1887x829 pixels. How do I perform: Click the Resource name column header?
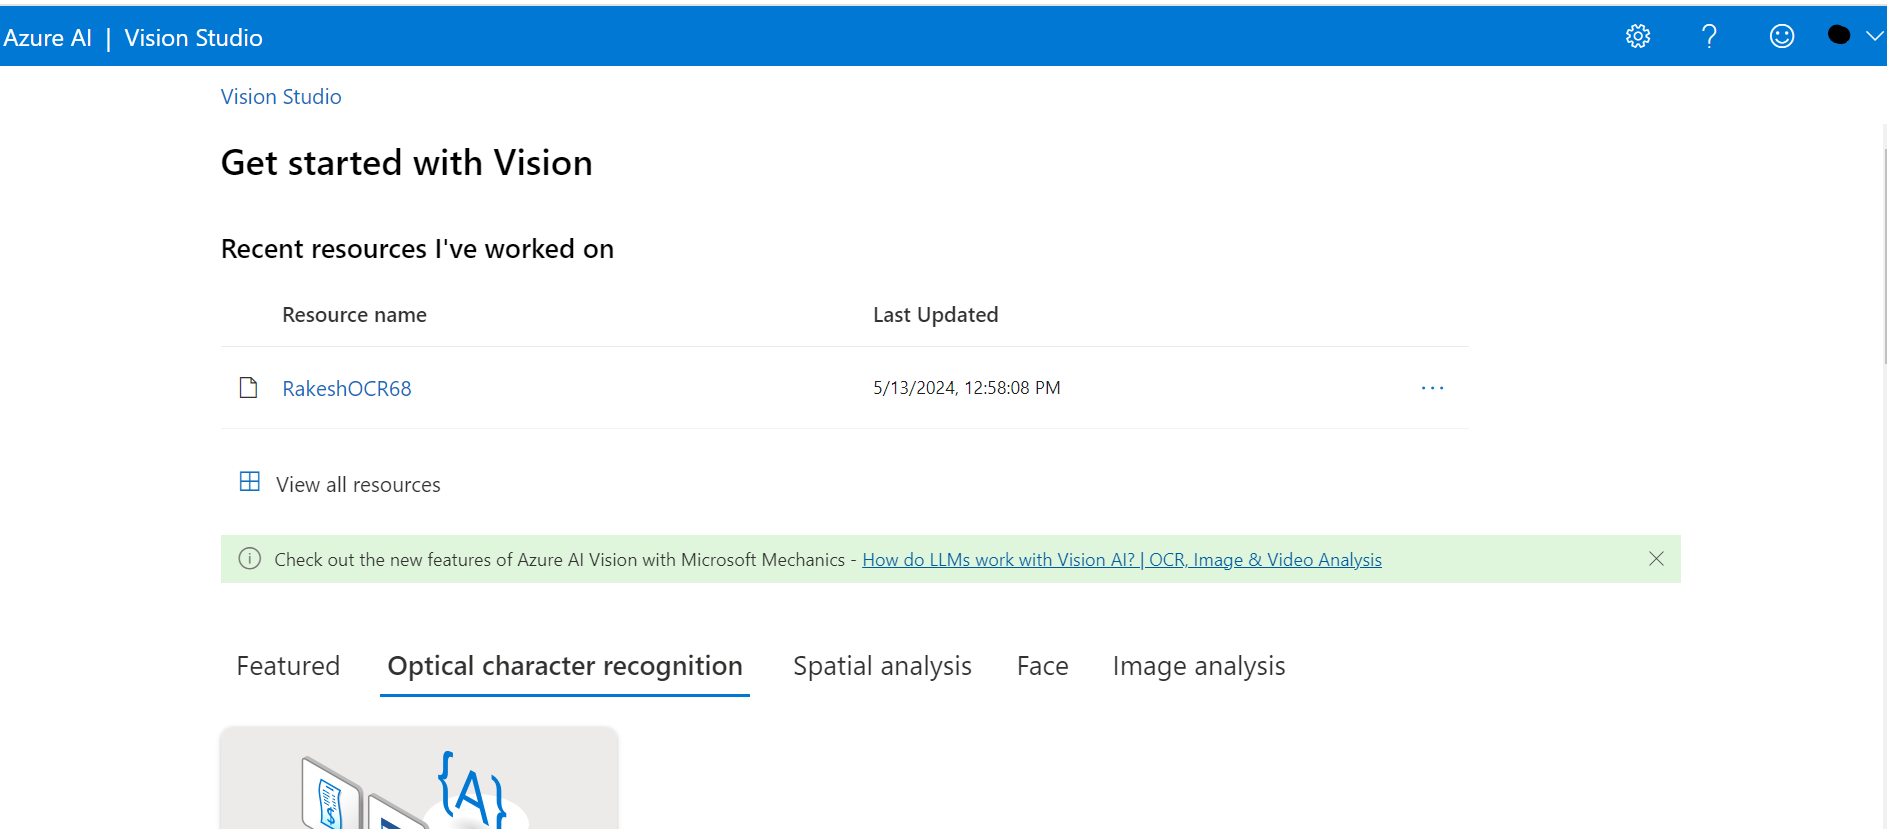coord(354,315)
